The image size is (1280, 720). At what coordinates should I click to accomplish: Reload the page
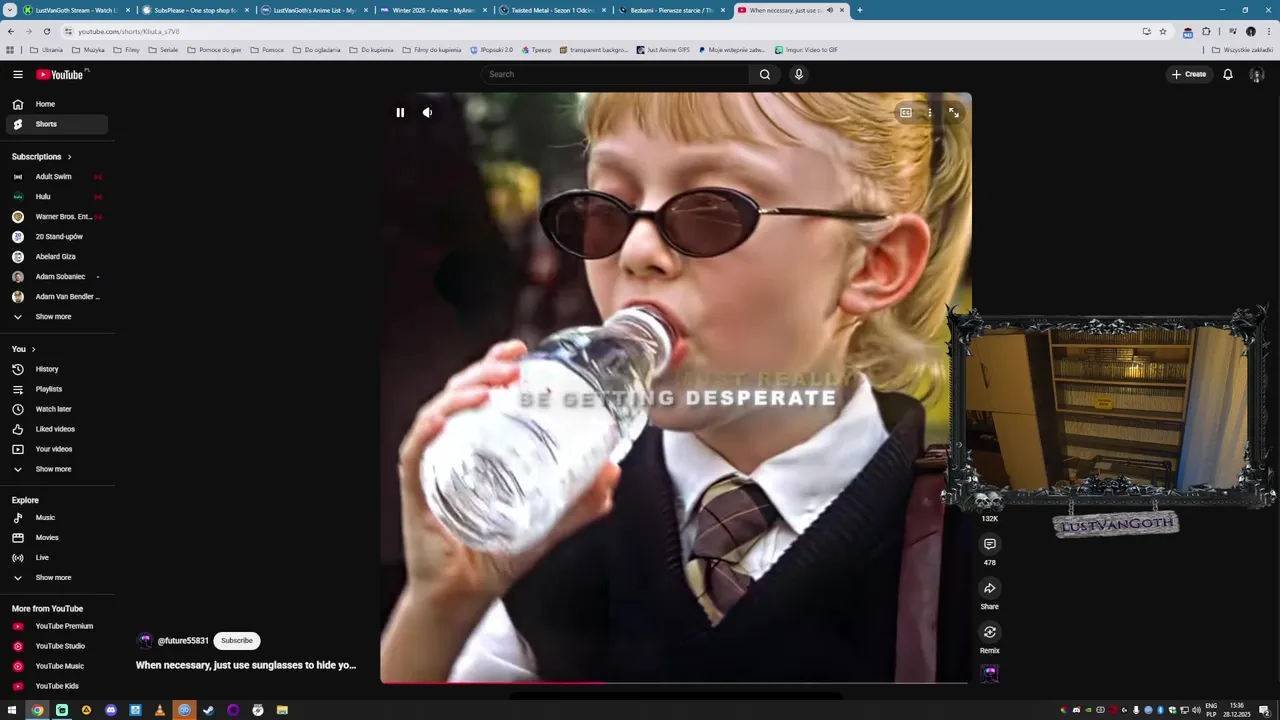[x=46, y=31]
